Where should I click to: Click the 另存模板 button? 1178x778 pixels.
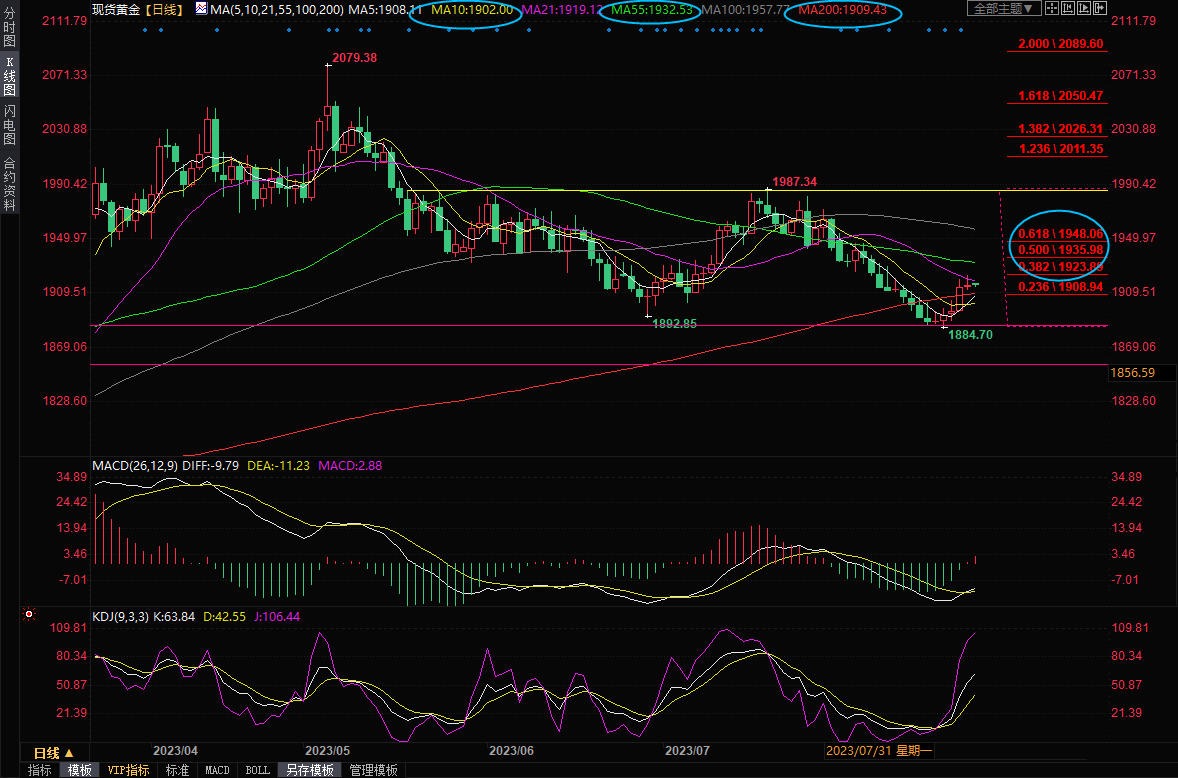pyautogui.click(x=307, y=770)
